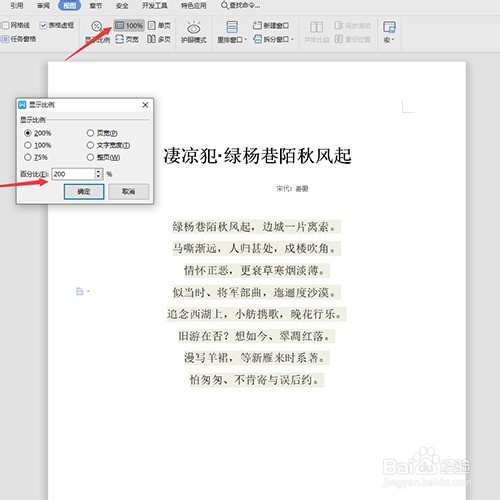Fit view to 页宽 page width
The width and height of the screenshot is (500, 500).
(127, 39)
